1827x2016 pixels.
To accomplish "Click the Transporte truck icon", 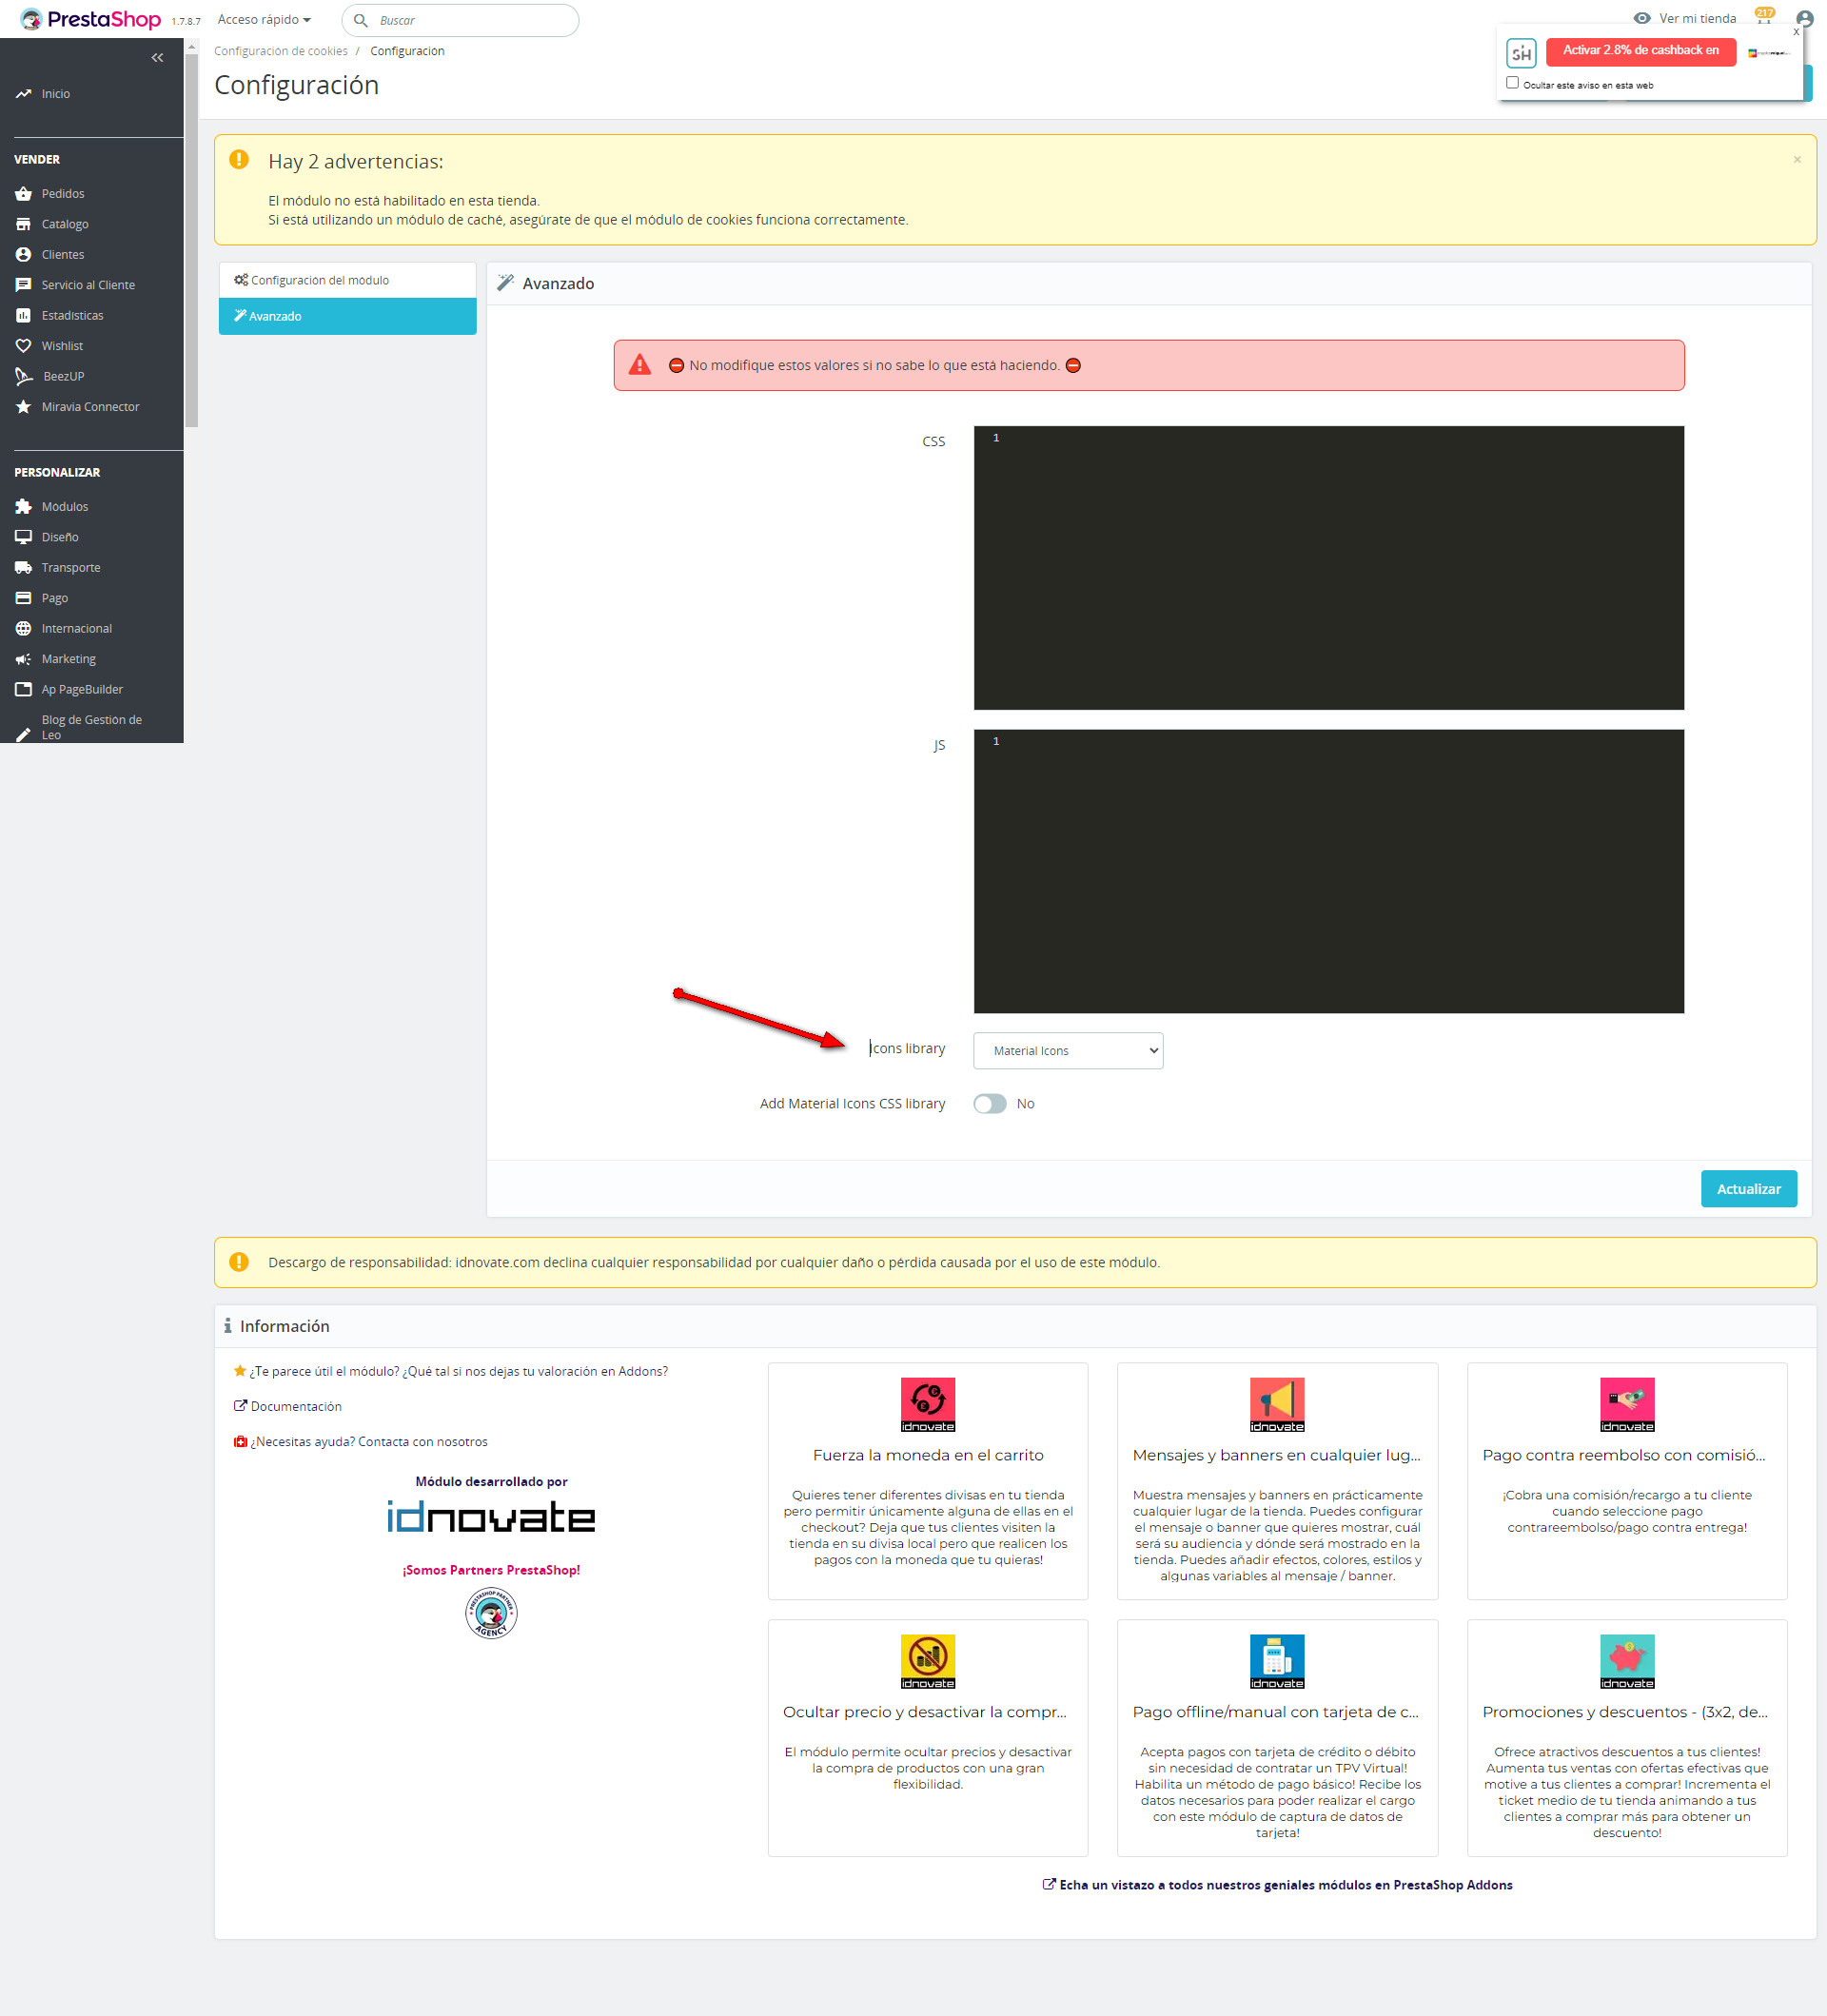I will 23,568.
